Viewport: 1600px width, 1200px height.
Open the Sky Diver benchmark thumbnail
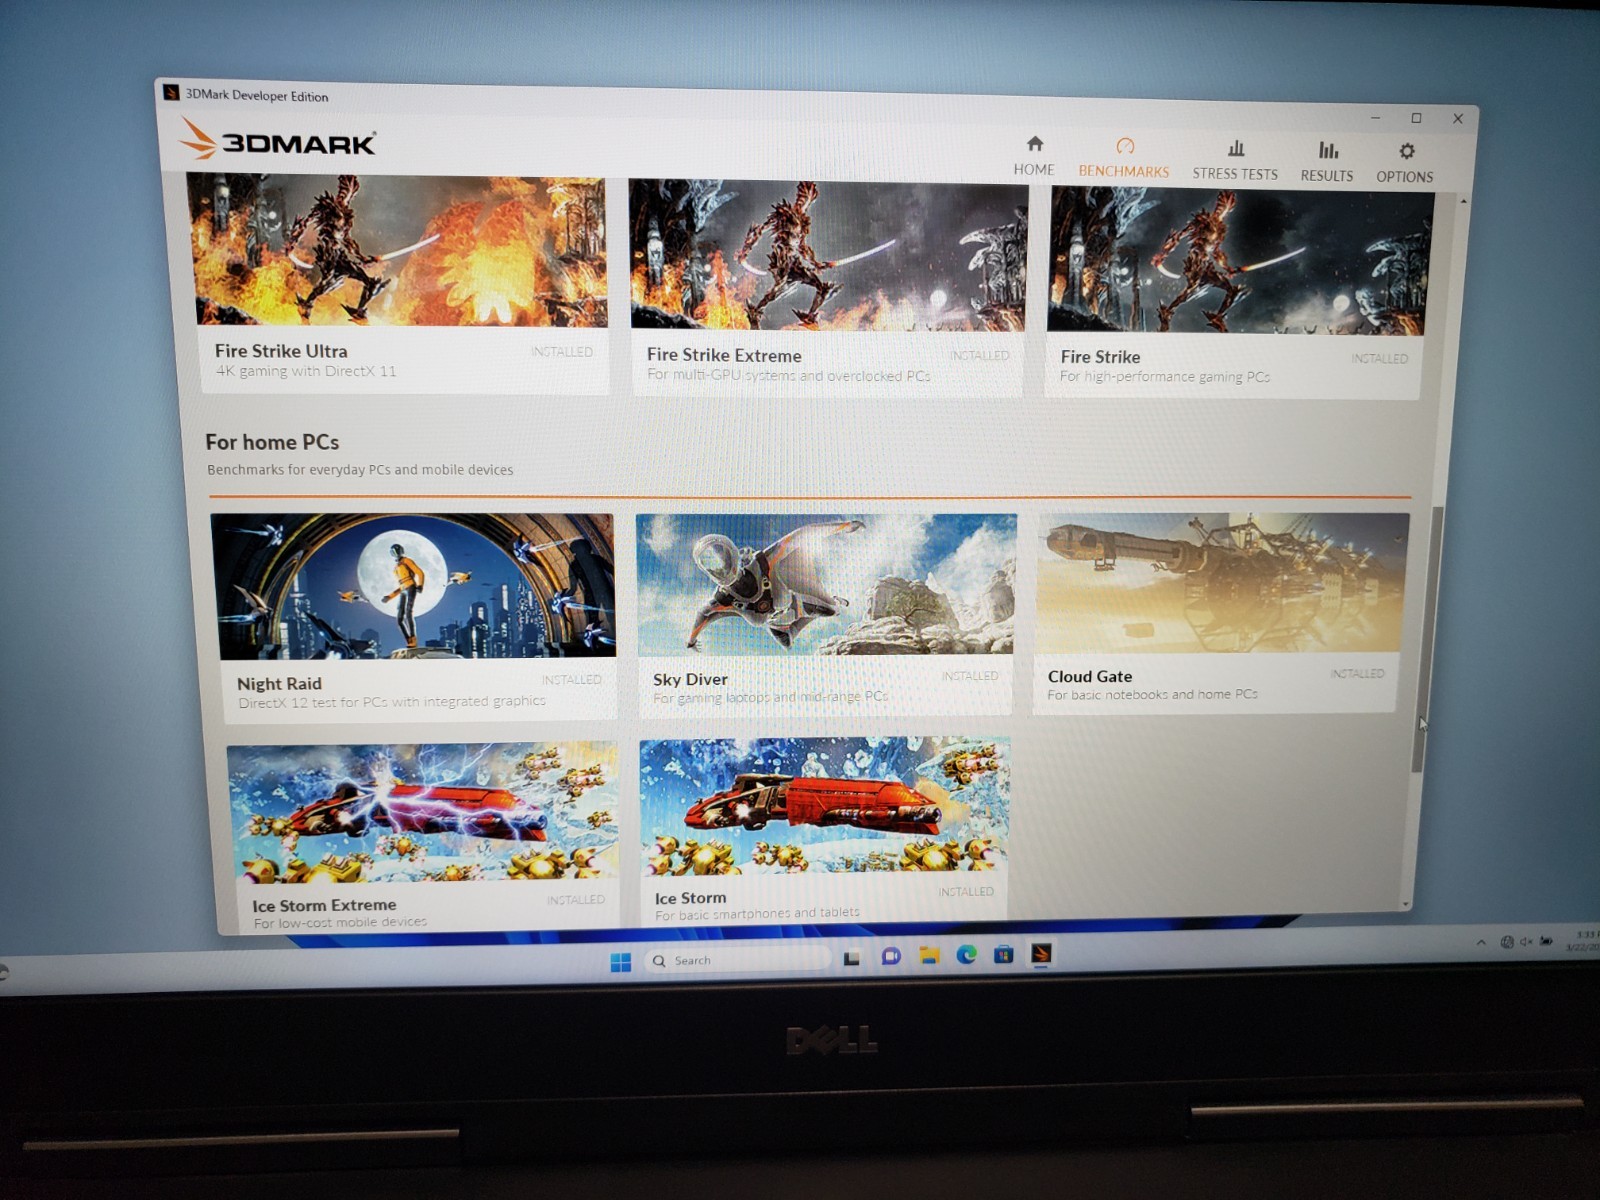click(826, 585)
